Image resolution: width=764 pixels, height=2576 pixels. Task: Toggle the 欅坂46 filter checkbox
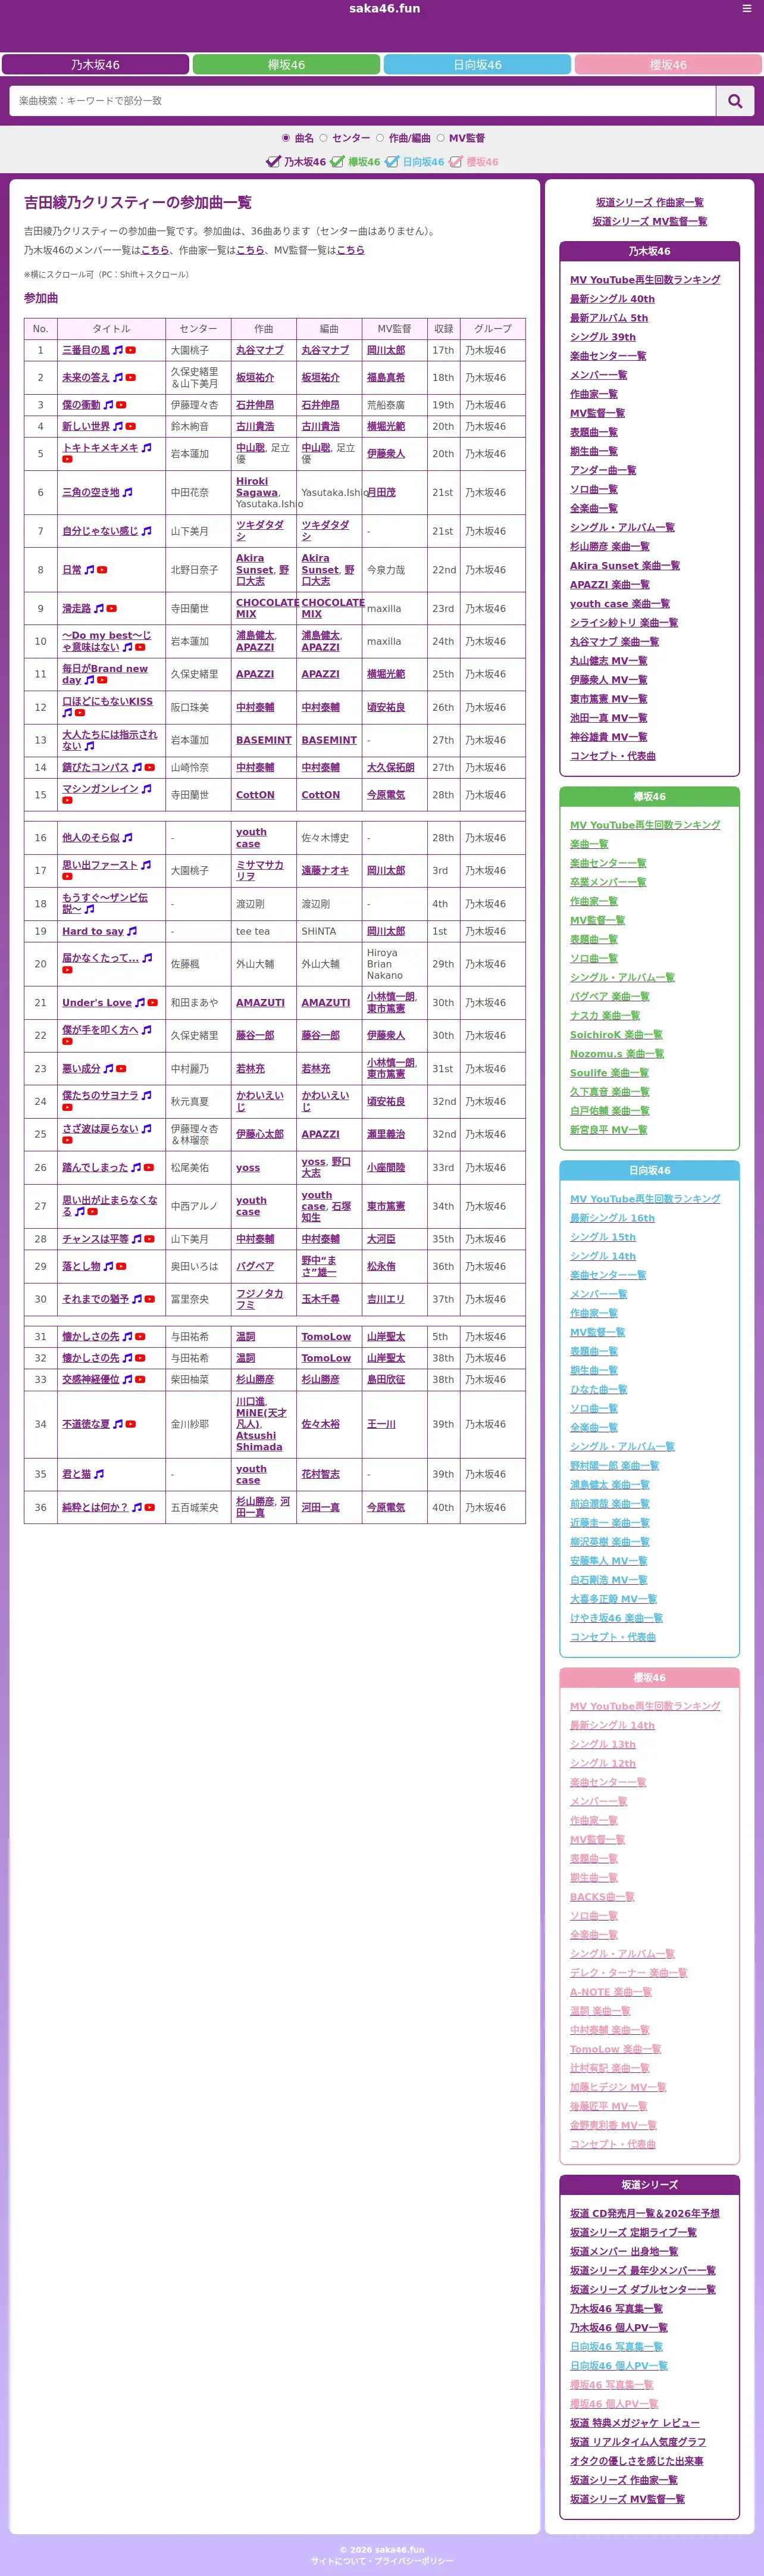[x=338, y=161]
